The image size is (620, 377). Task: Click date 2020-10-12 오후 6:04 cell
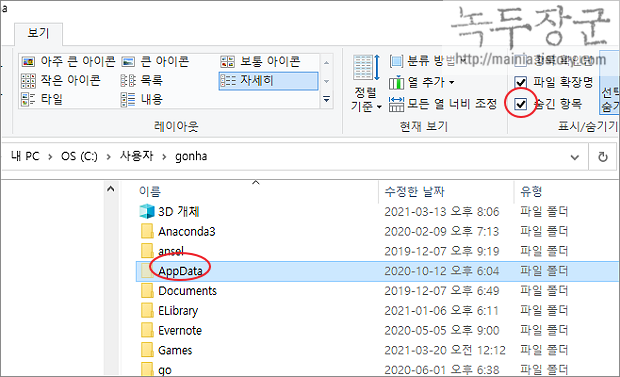pos(442,271)
